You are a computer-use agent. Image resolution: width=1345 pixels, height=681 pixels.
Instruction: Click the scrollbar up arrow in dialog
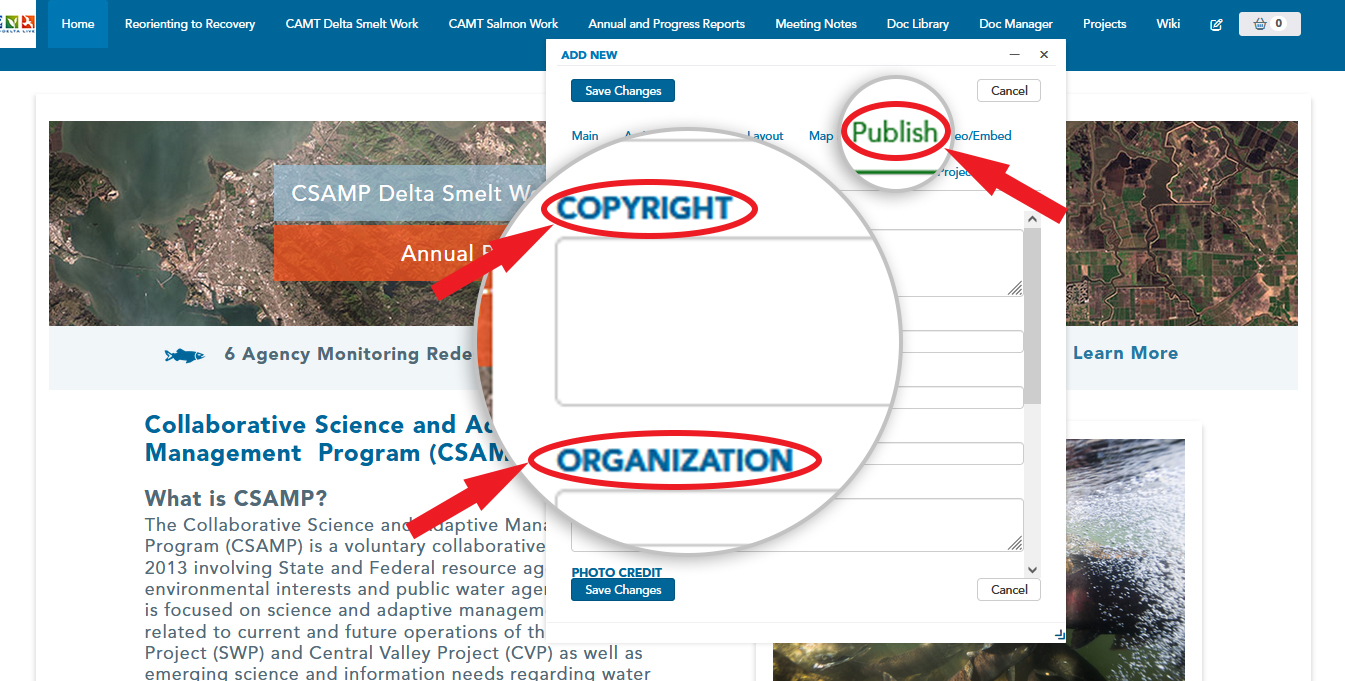click(1033, 219)
